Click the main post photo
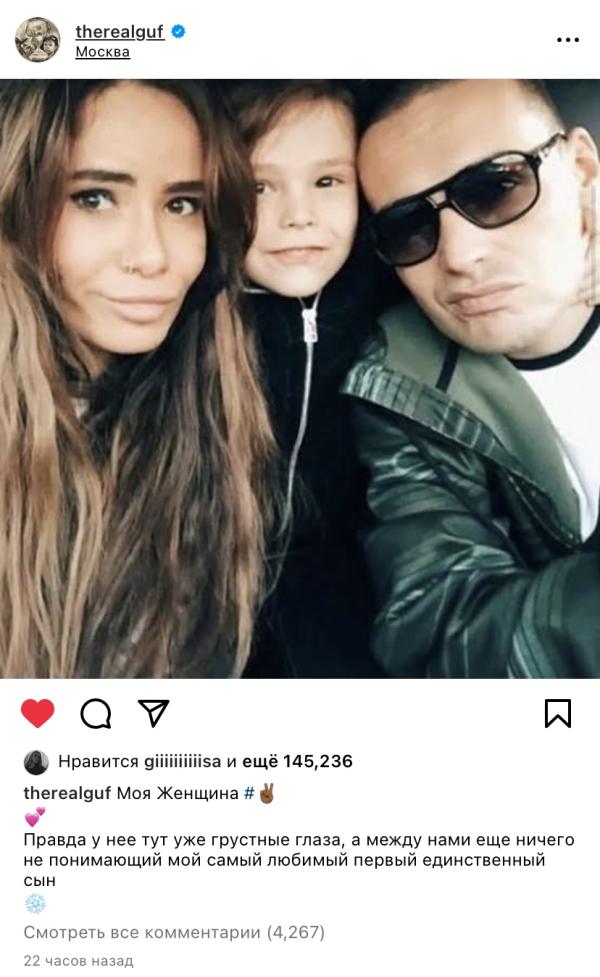 (300, 378)
